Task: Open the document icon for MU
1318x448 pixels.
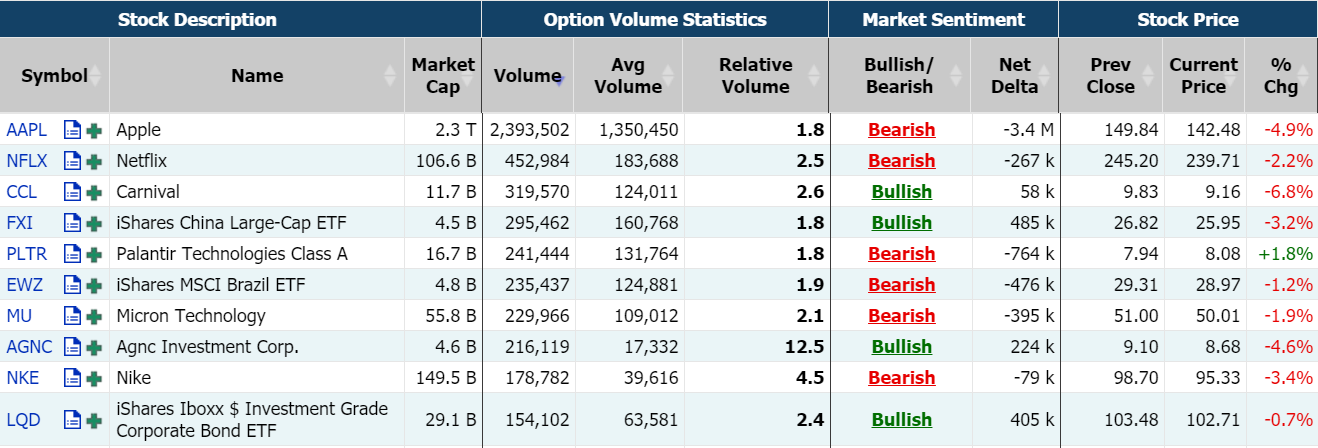Action: coord(72,316)
